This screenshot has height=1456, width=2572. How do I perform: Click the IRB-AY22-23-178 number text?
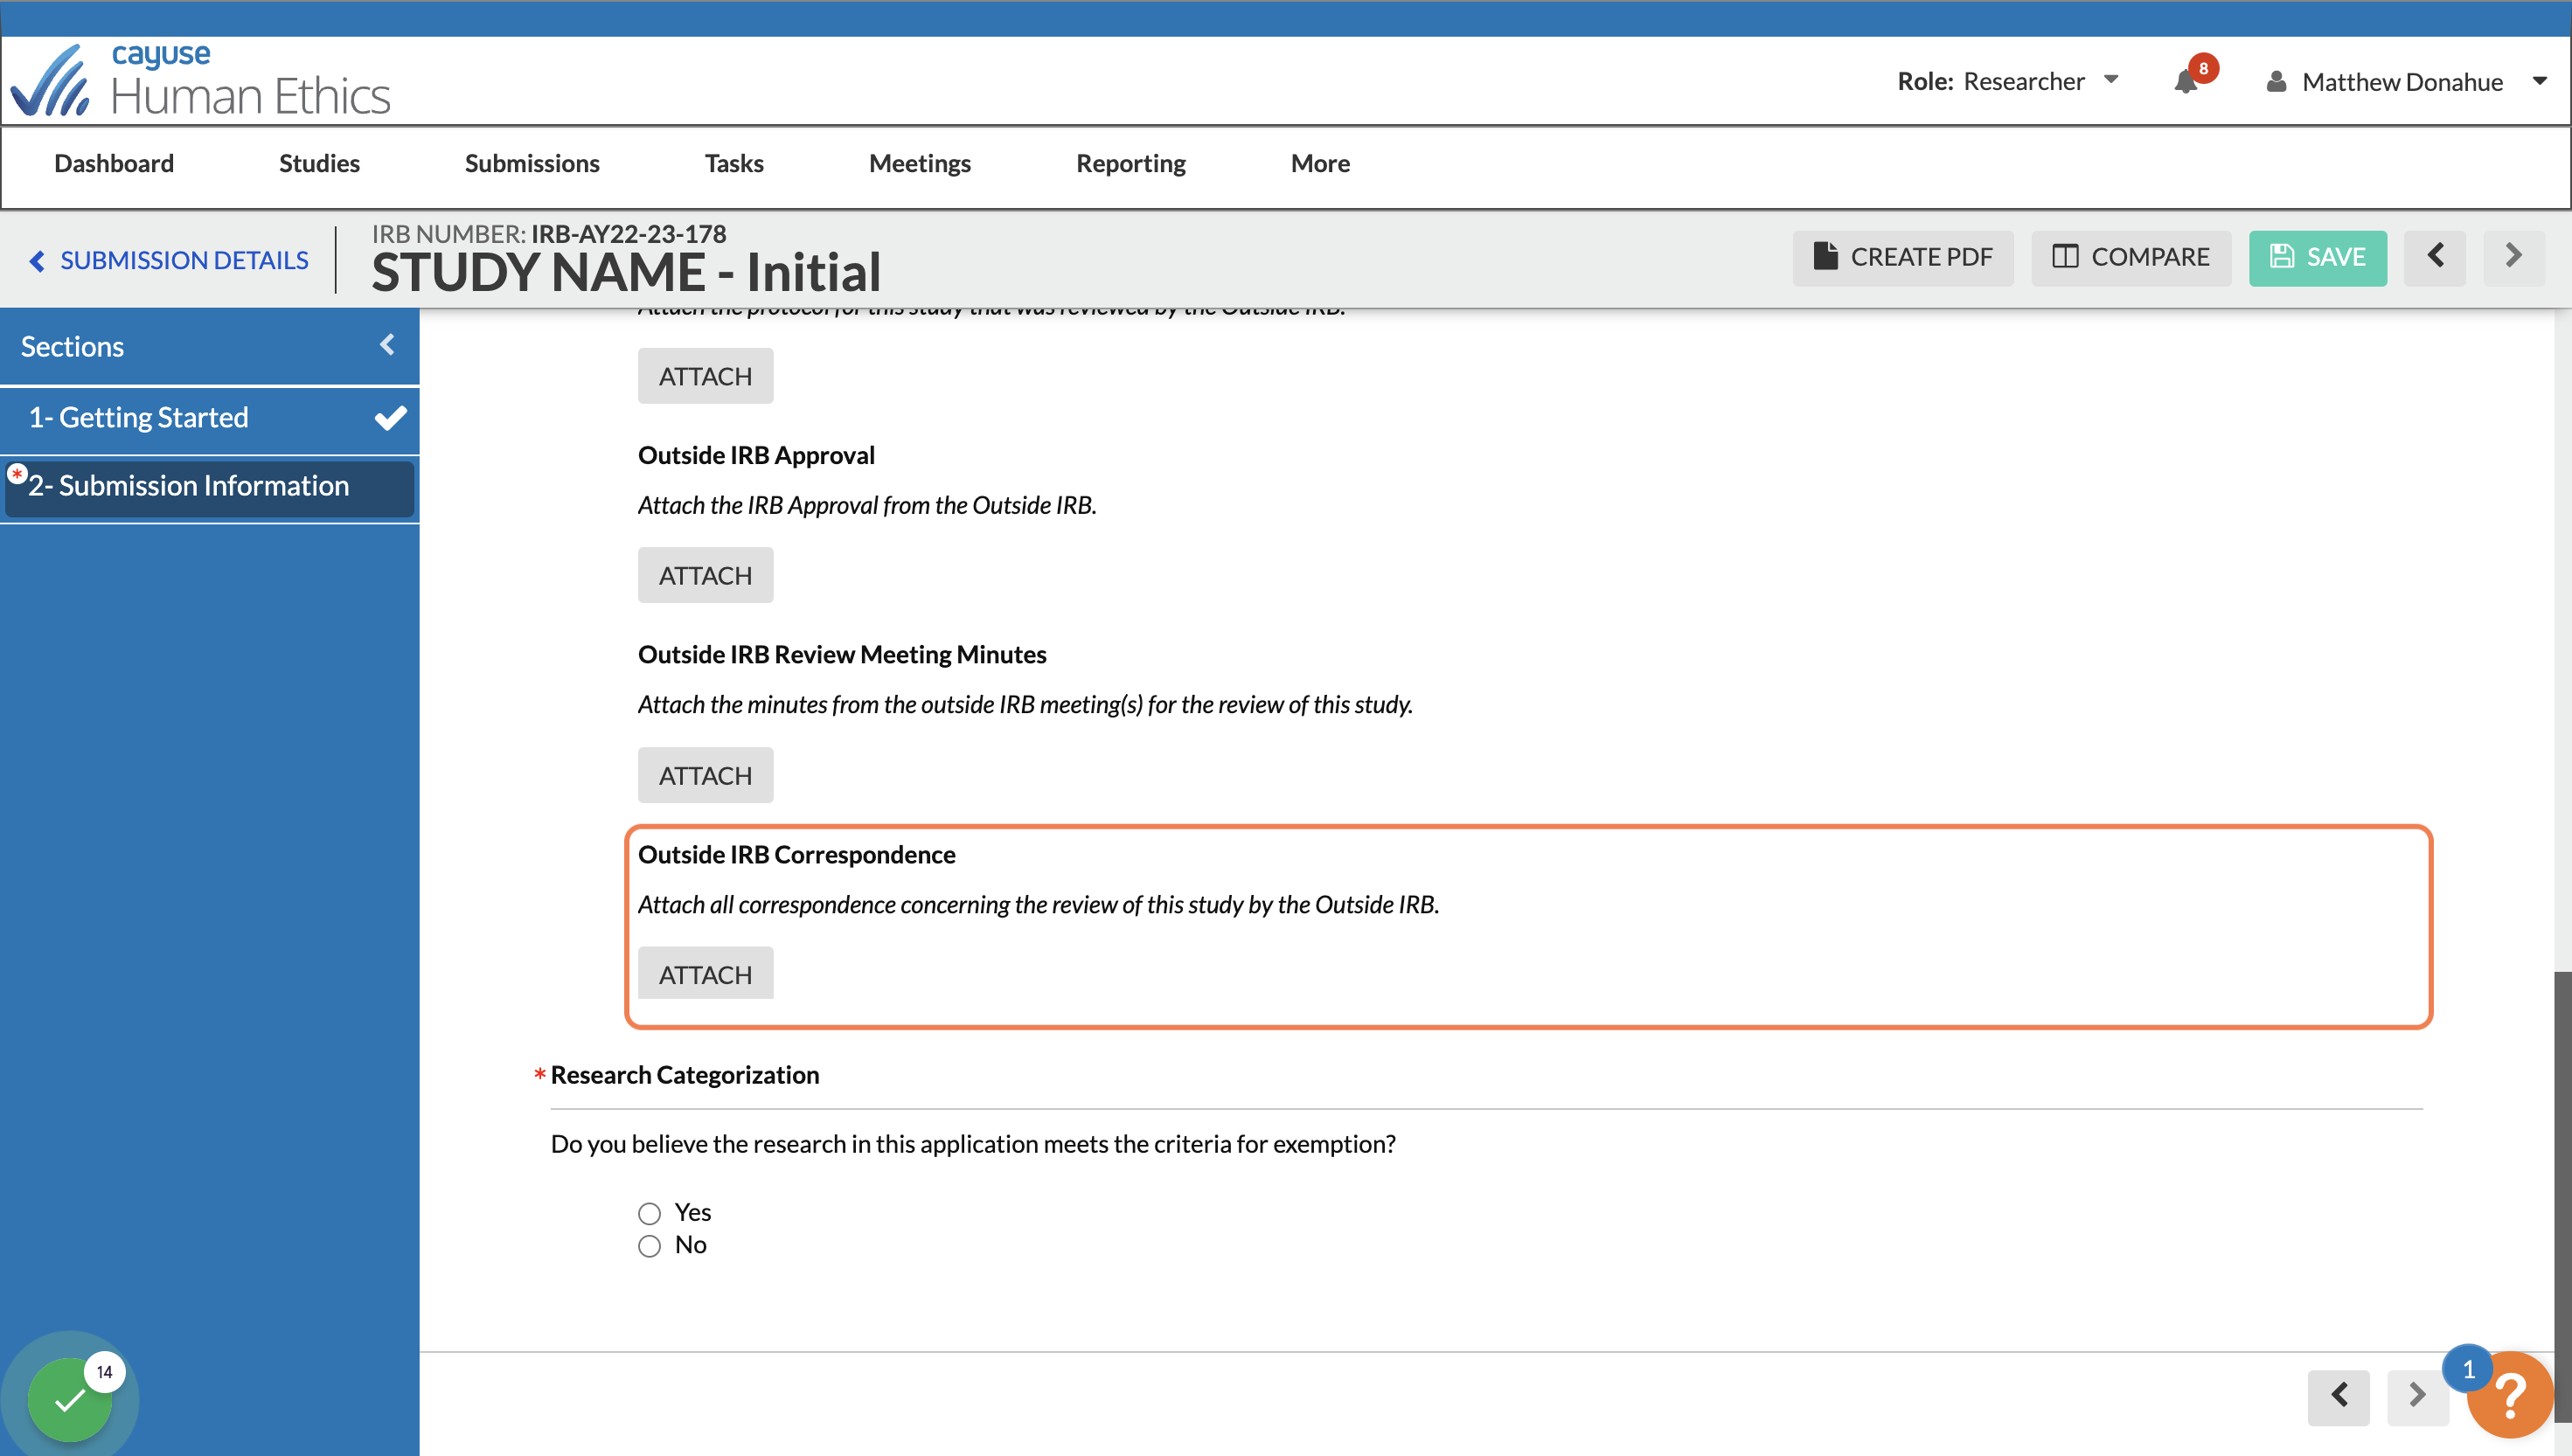click(629, 233)
